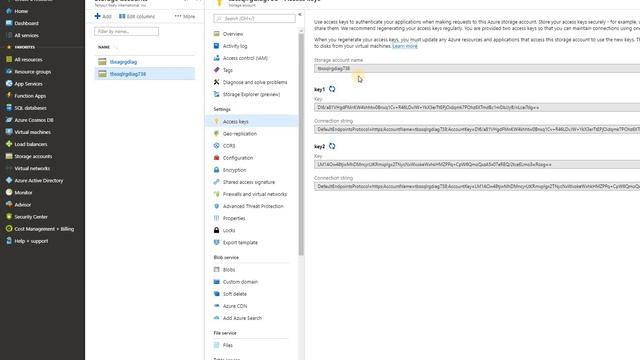Open Shared access signature
640x360 pixels.
(x=249, y=182)
